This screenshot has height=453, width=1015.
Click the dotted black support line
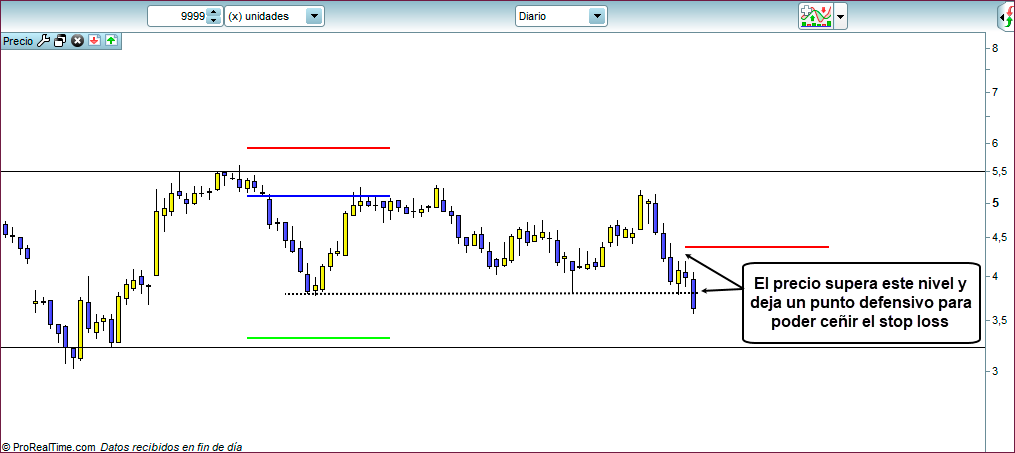tap(450, 293)
